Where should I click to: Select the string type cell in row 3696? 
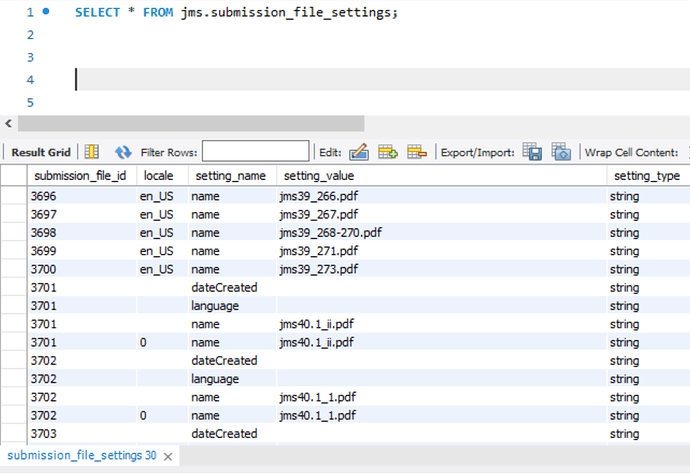(648, 196)
